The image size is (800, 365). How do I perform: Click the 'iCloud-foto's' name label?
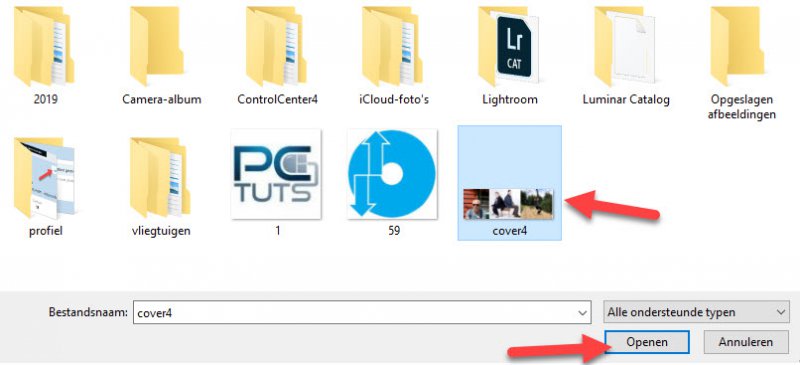tap(393, 100)
